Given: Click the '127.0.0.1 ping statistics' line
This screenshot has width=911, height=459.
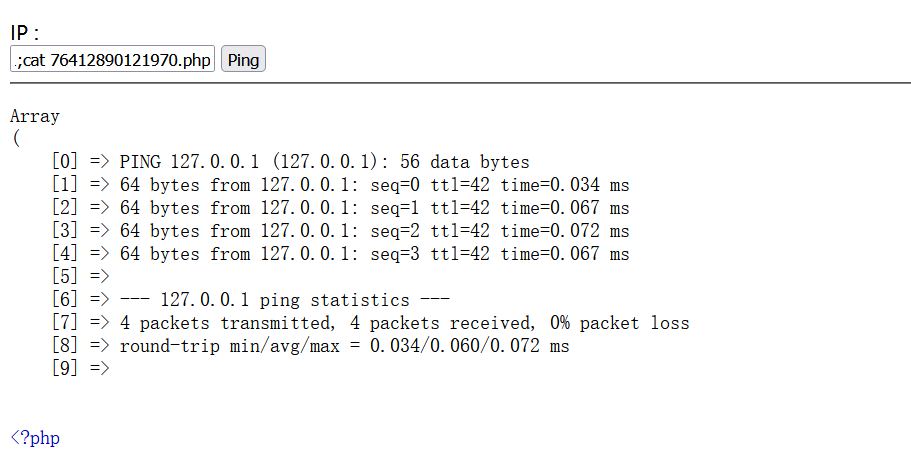Looking at the screenshot, I should click(x=250, y=300).
